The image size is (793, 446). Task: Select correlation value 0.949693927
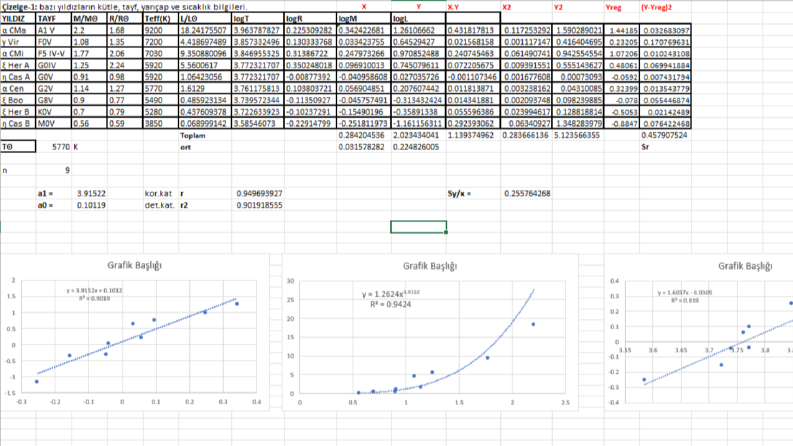click(x=258, y=194)
